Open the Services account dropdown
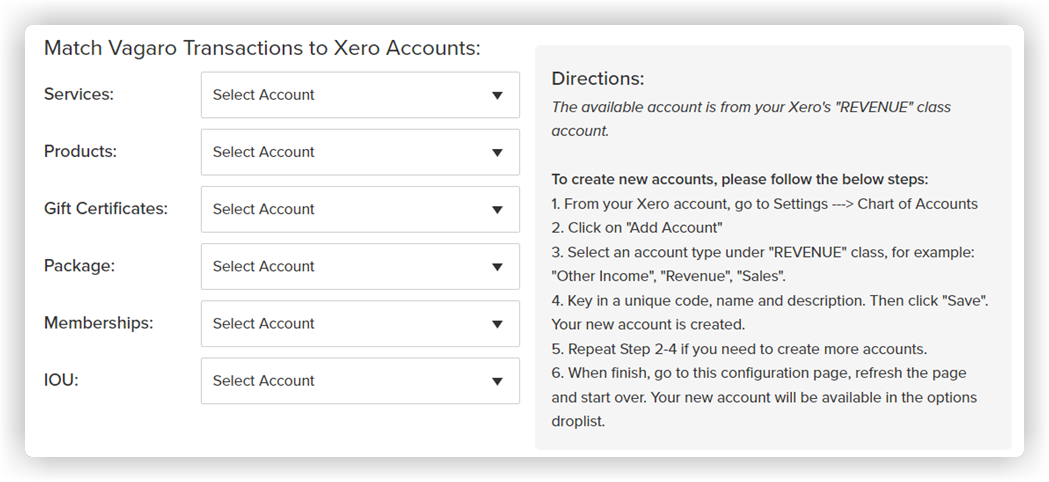This screenshot has height=482, width=1049. pyautogui.click(x=360, y=95)
